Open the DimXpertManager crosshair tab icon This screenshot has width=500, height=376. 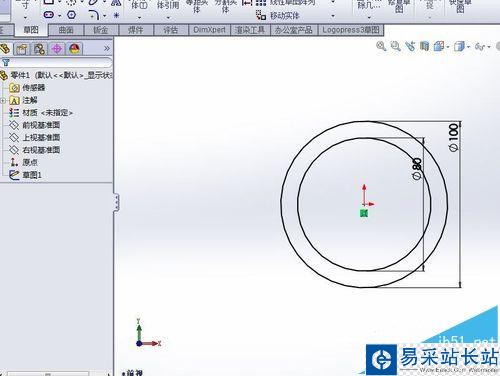point(57,49)
